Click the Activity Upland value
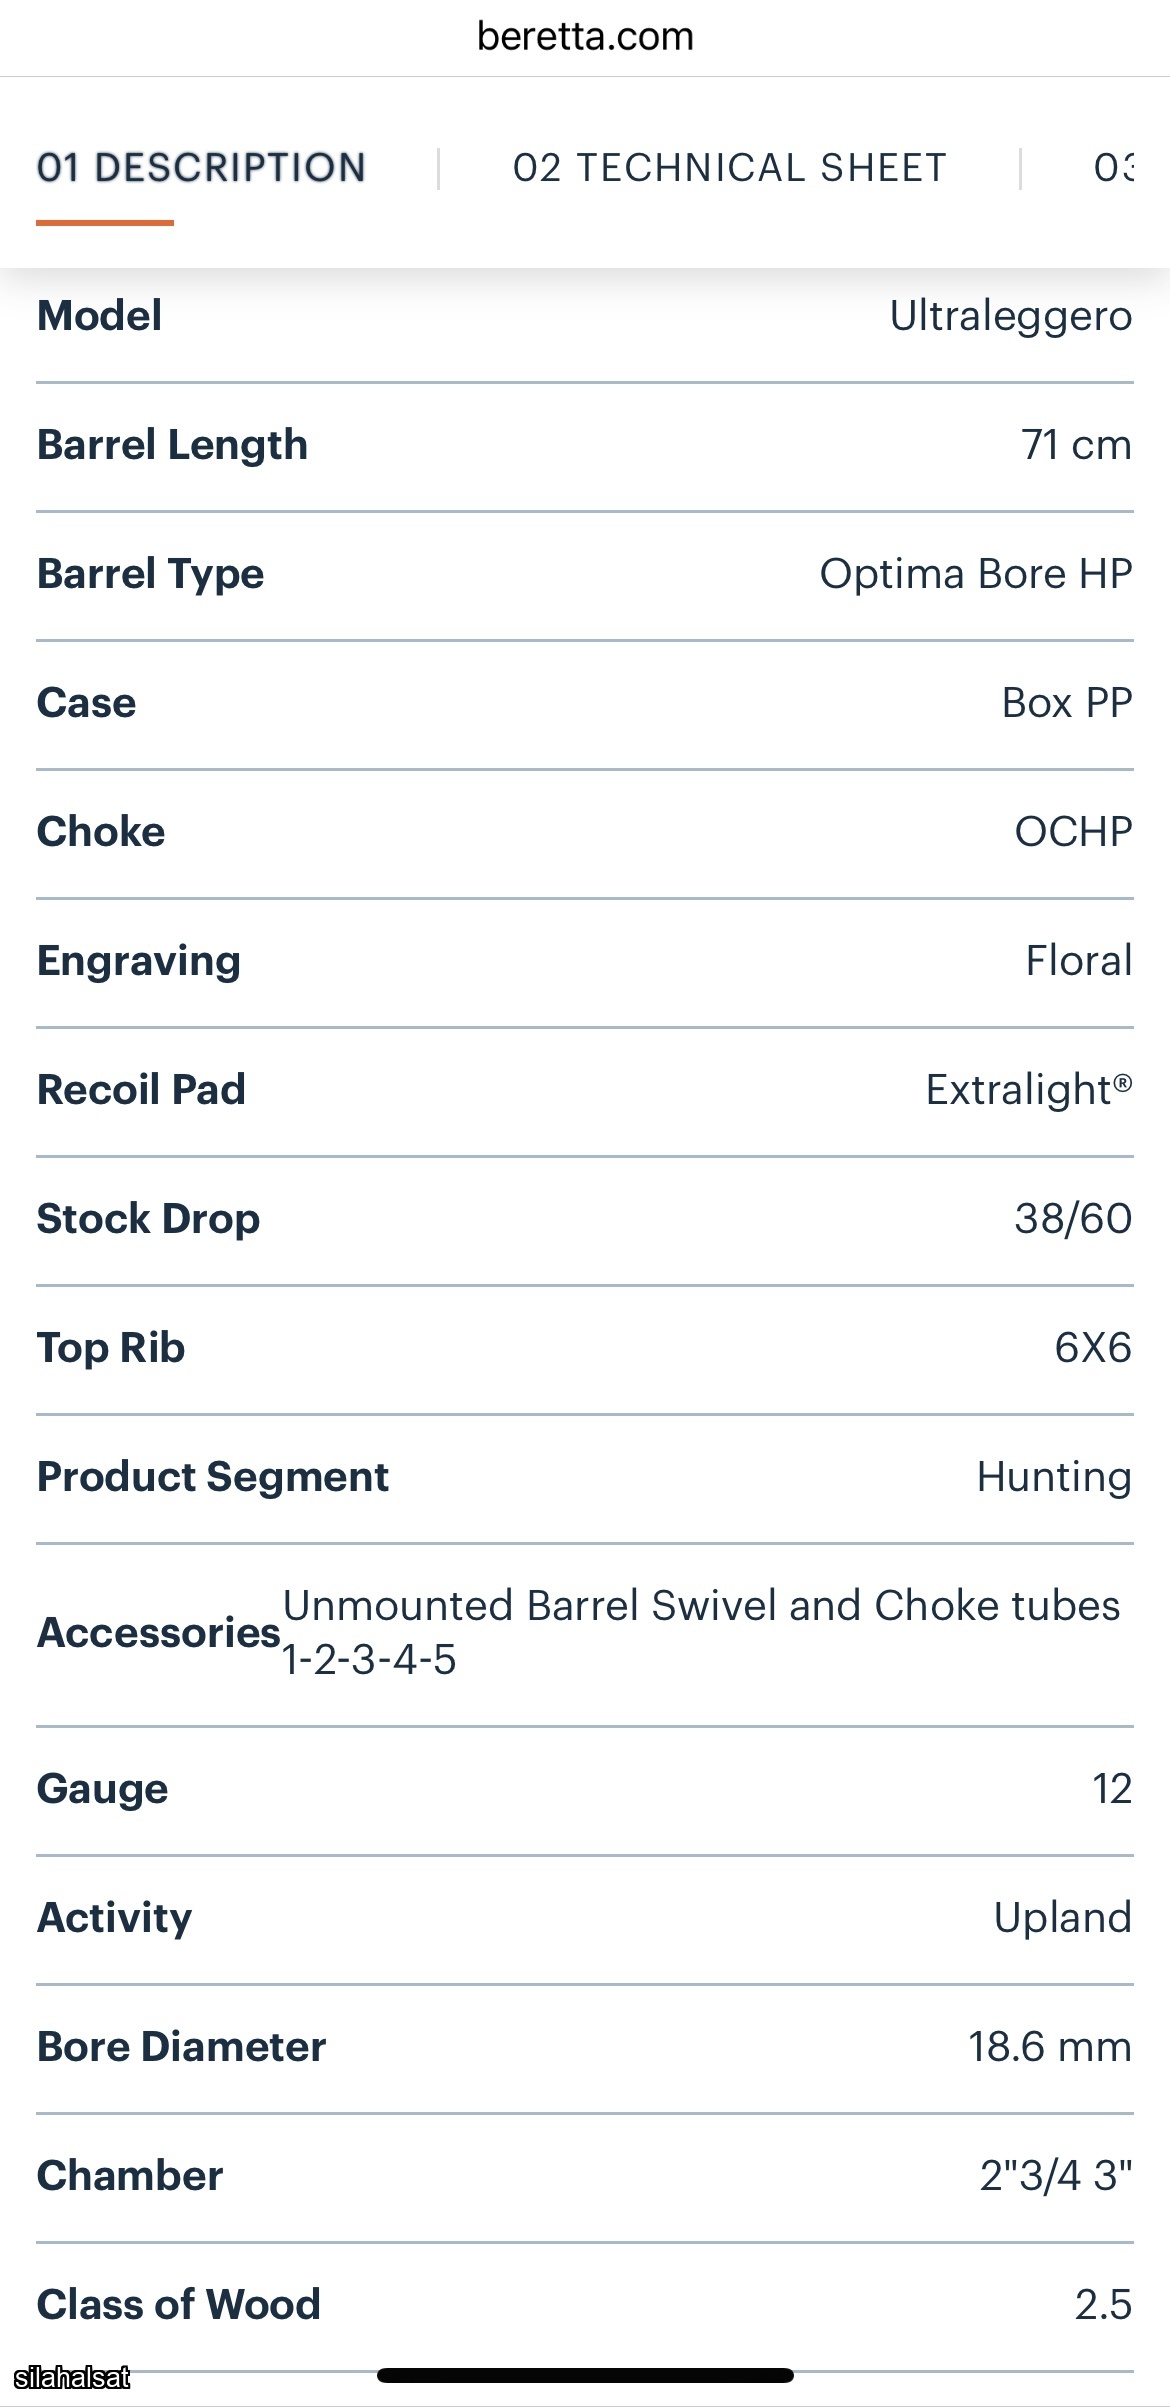 (1063, 1918)
